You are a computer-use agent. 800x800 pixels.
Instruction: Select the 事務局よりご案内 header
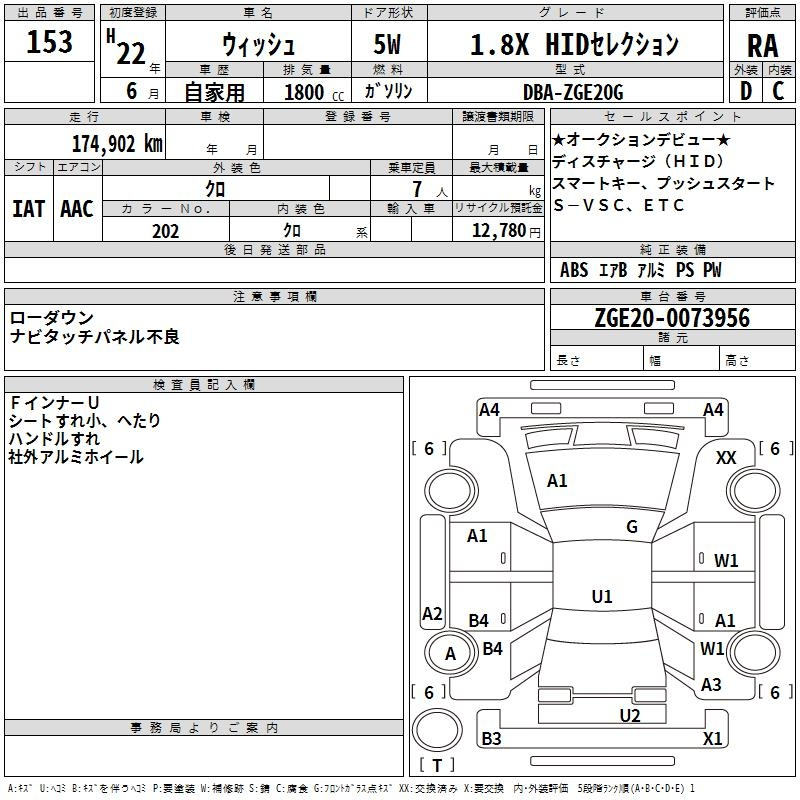pos(204,728)
